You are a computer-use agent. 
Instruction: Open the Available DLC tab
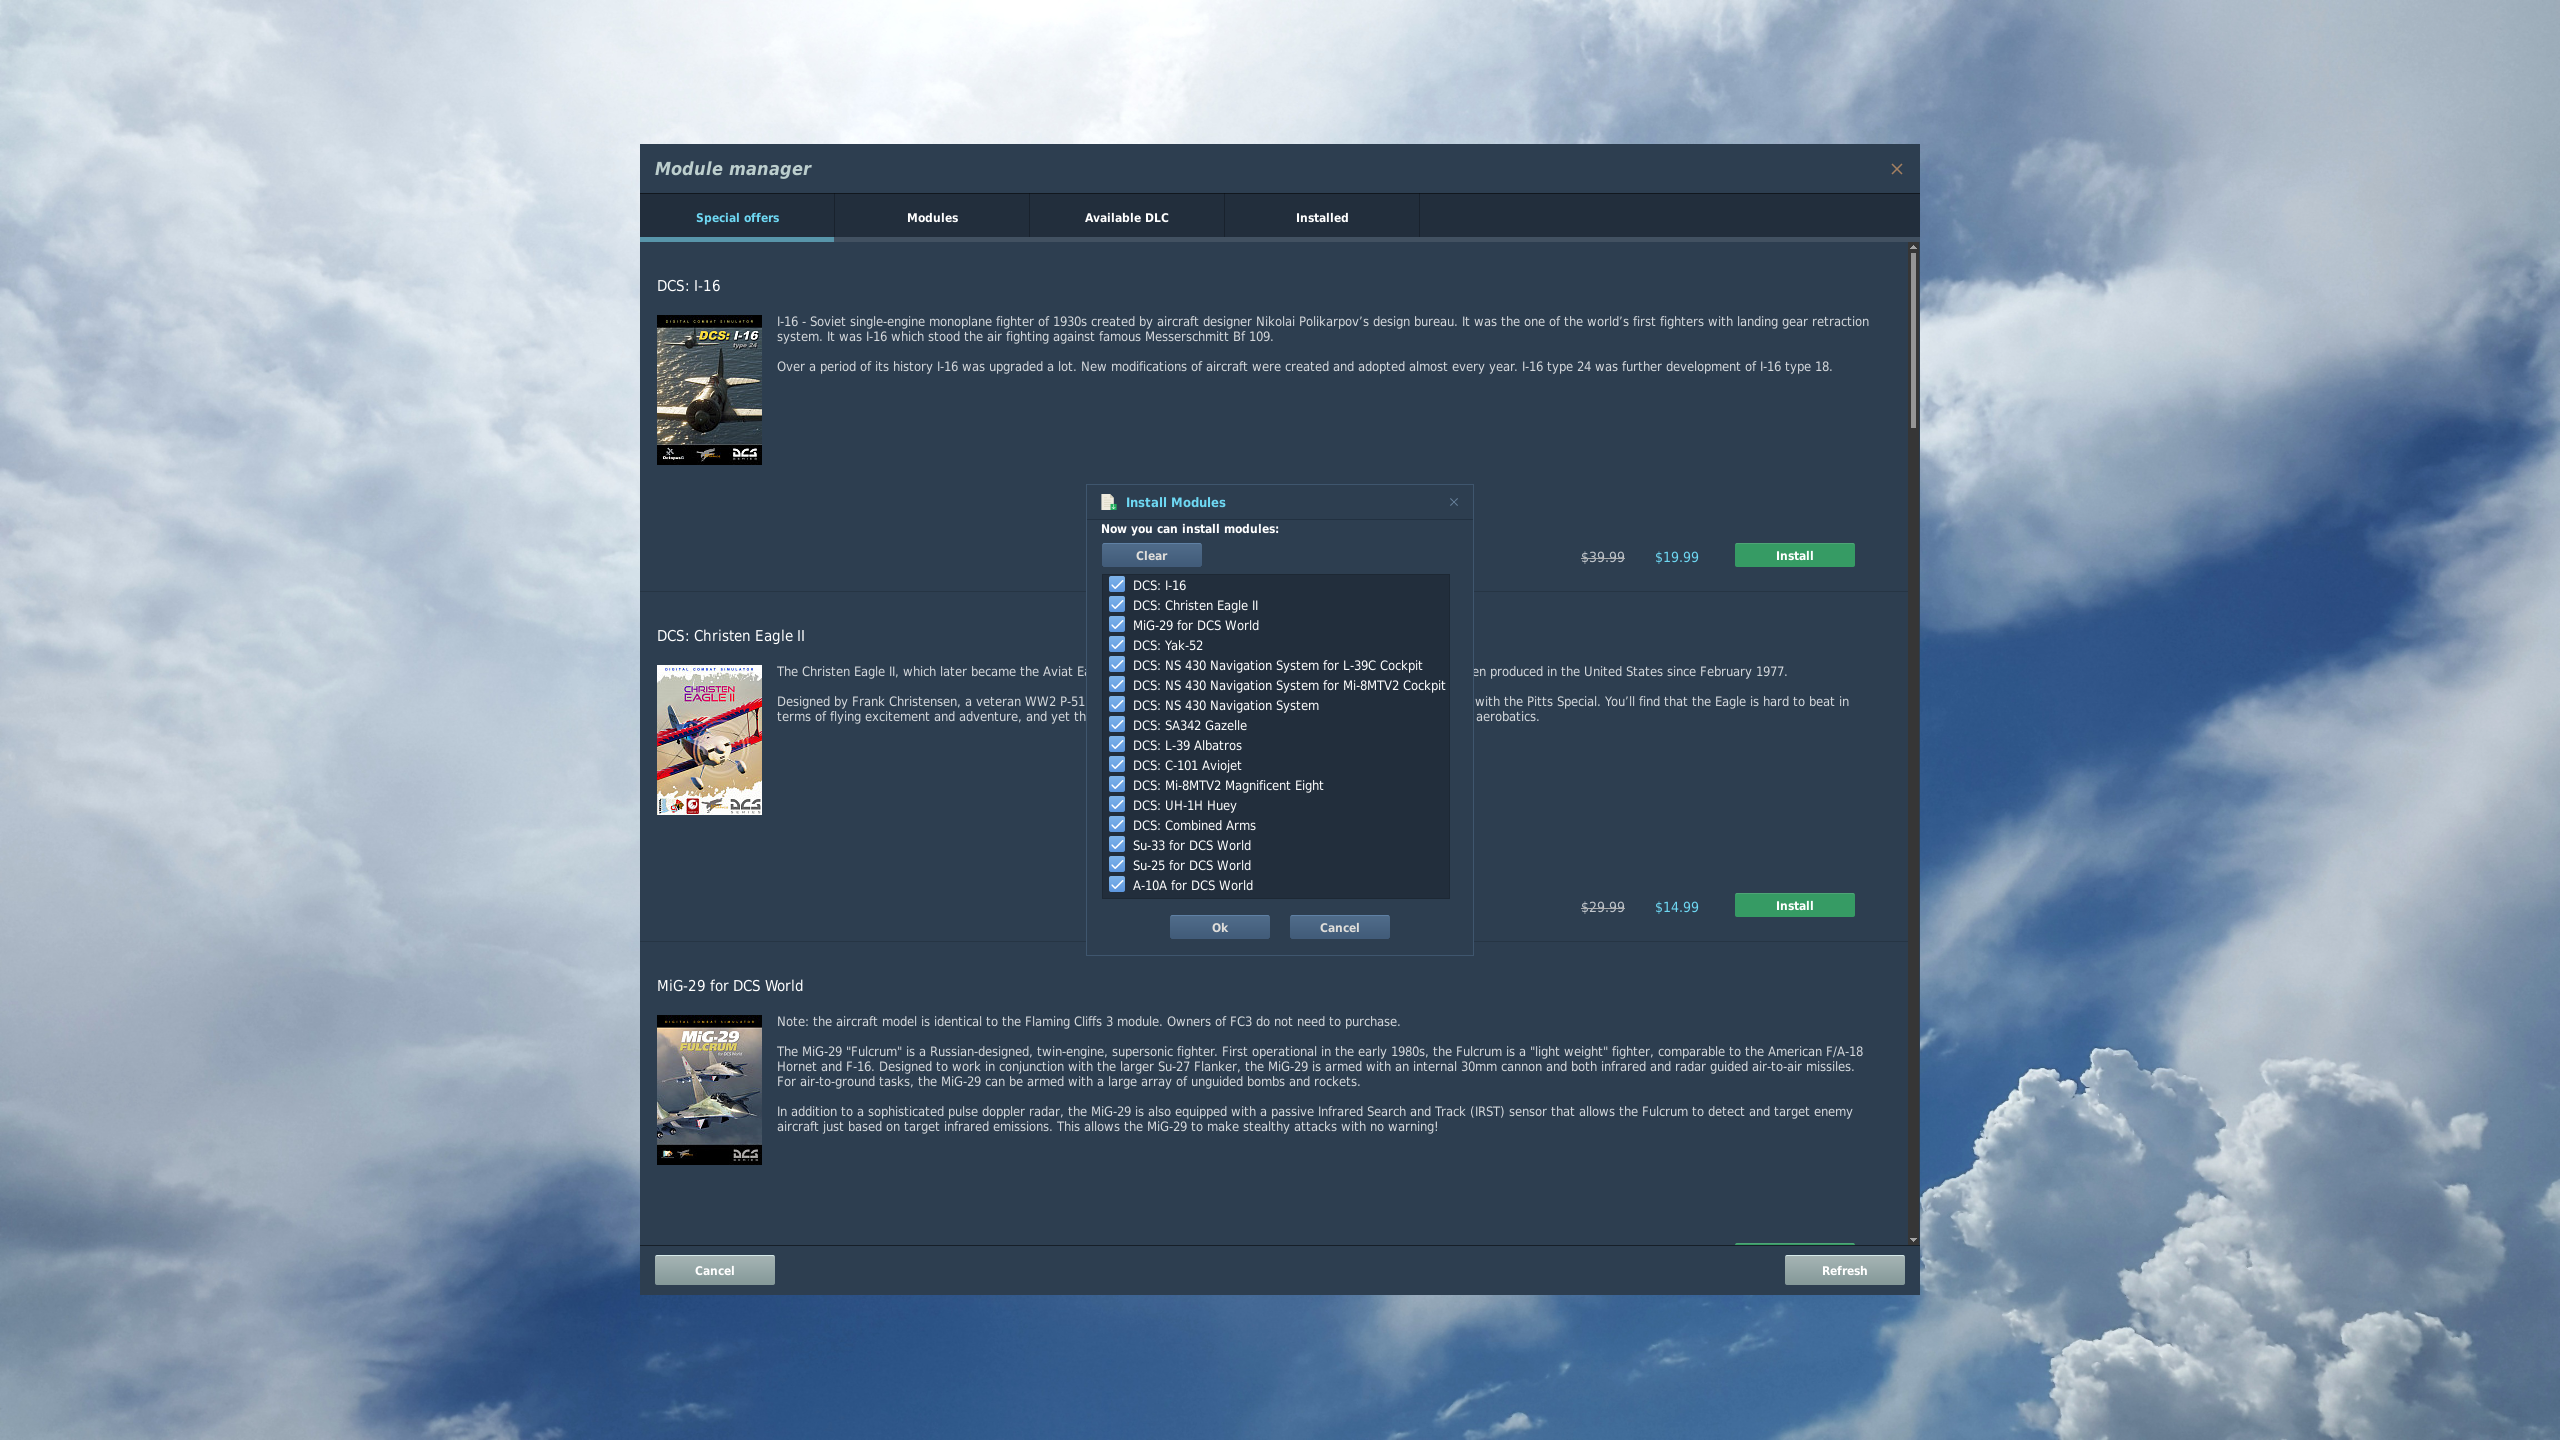point(1127,217)
